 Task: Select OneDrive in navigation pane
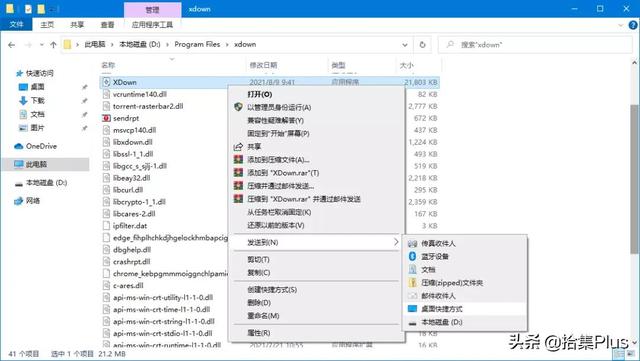point(41,146)
